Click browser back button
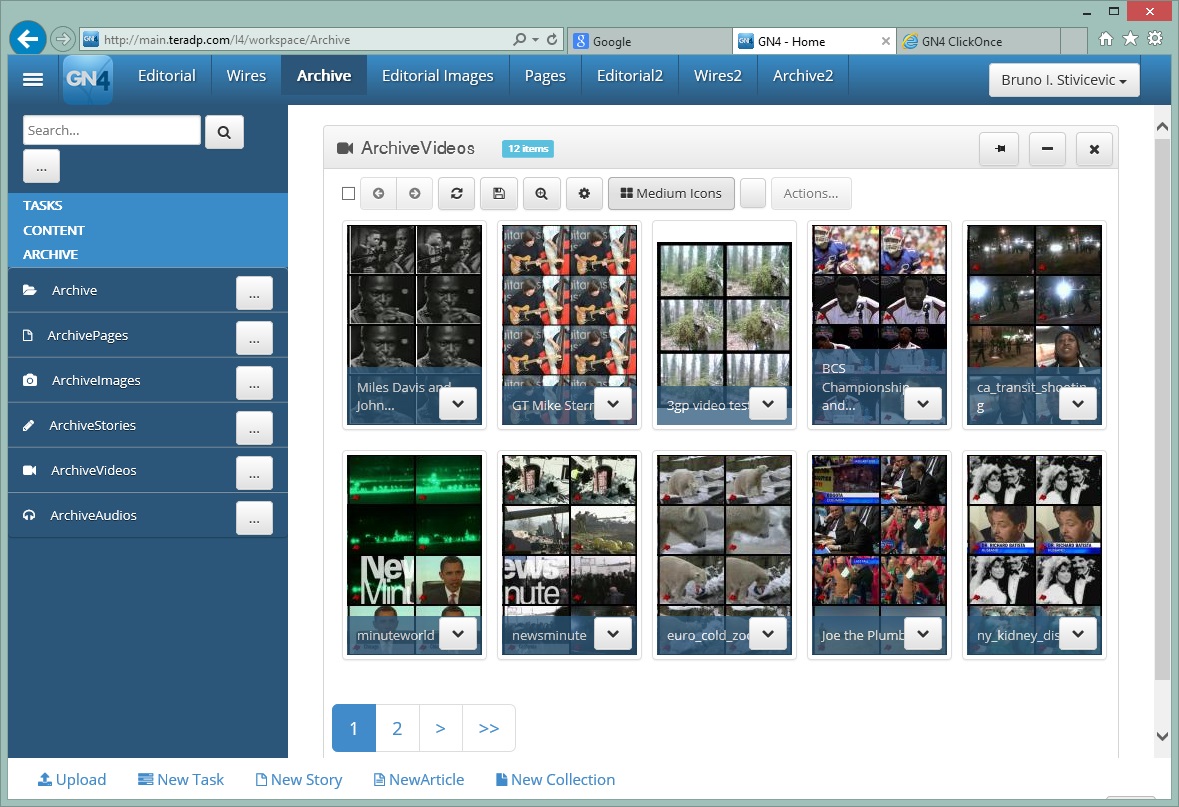The image size is (1179, 807). (28, 38)
